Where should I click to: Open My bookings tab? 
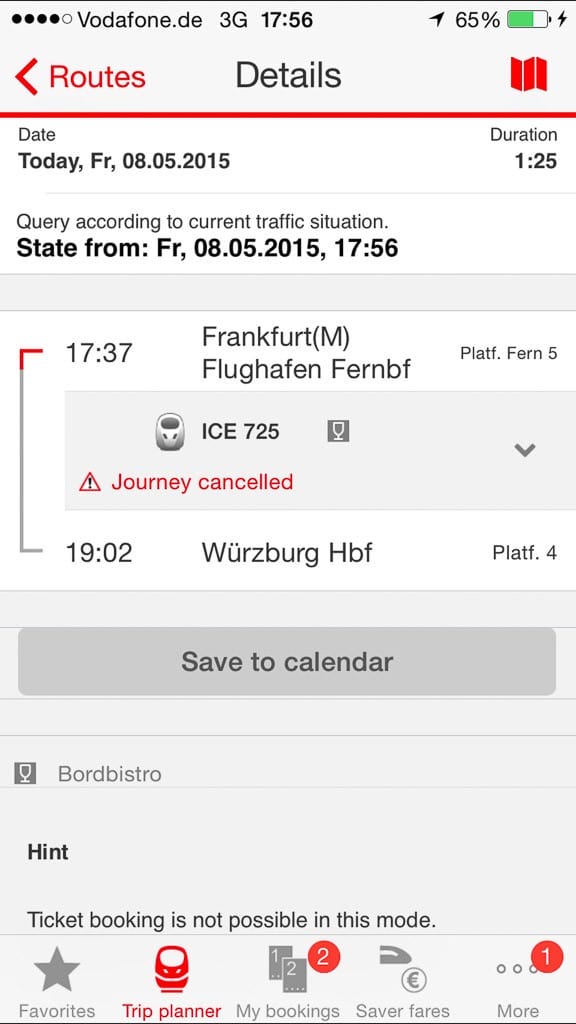click(x=287, y=981)
